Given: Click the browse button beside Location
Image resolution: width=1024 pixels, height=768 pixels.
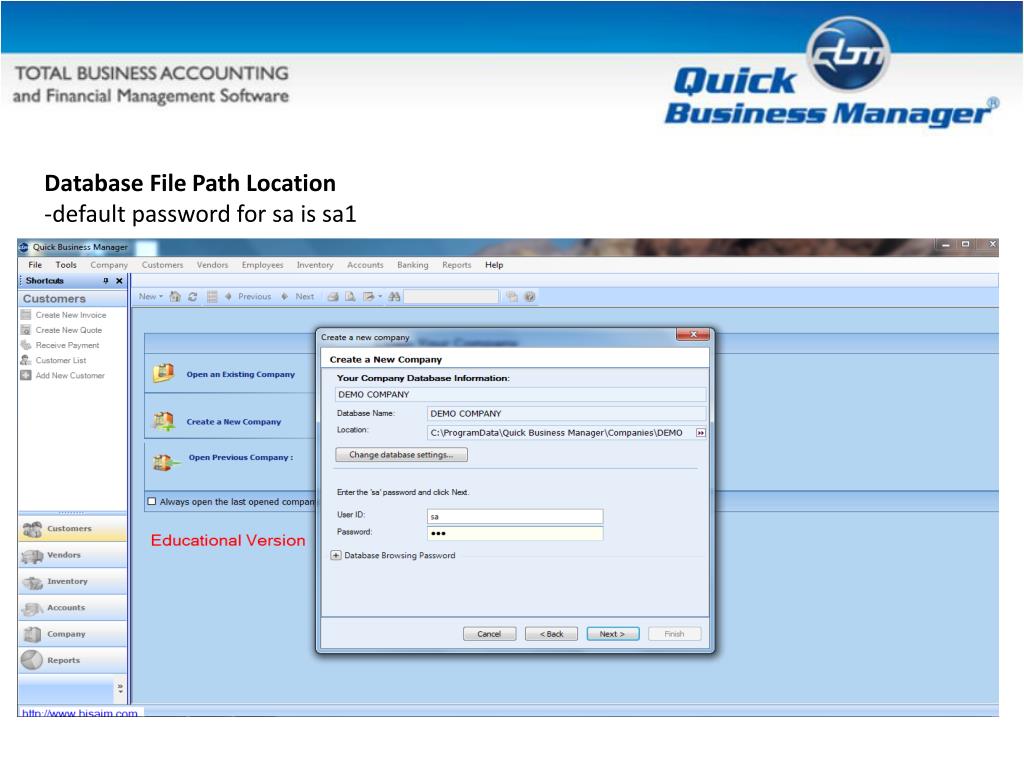Looking at the screenshot, I should tap(701, 433).
